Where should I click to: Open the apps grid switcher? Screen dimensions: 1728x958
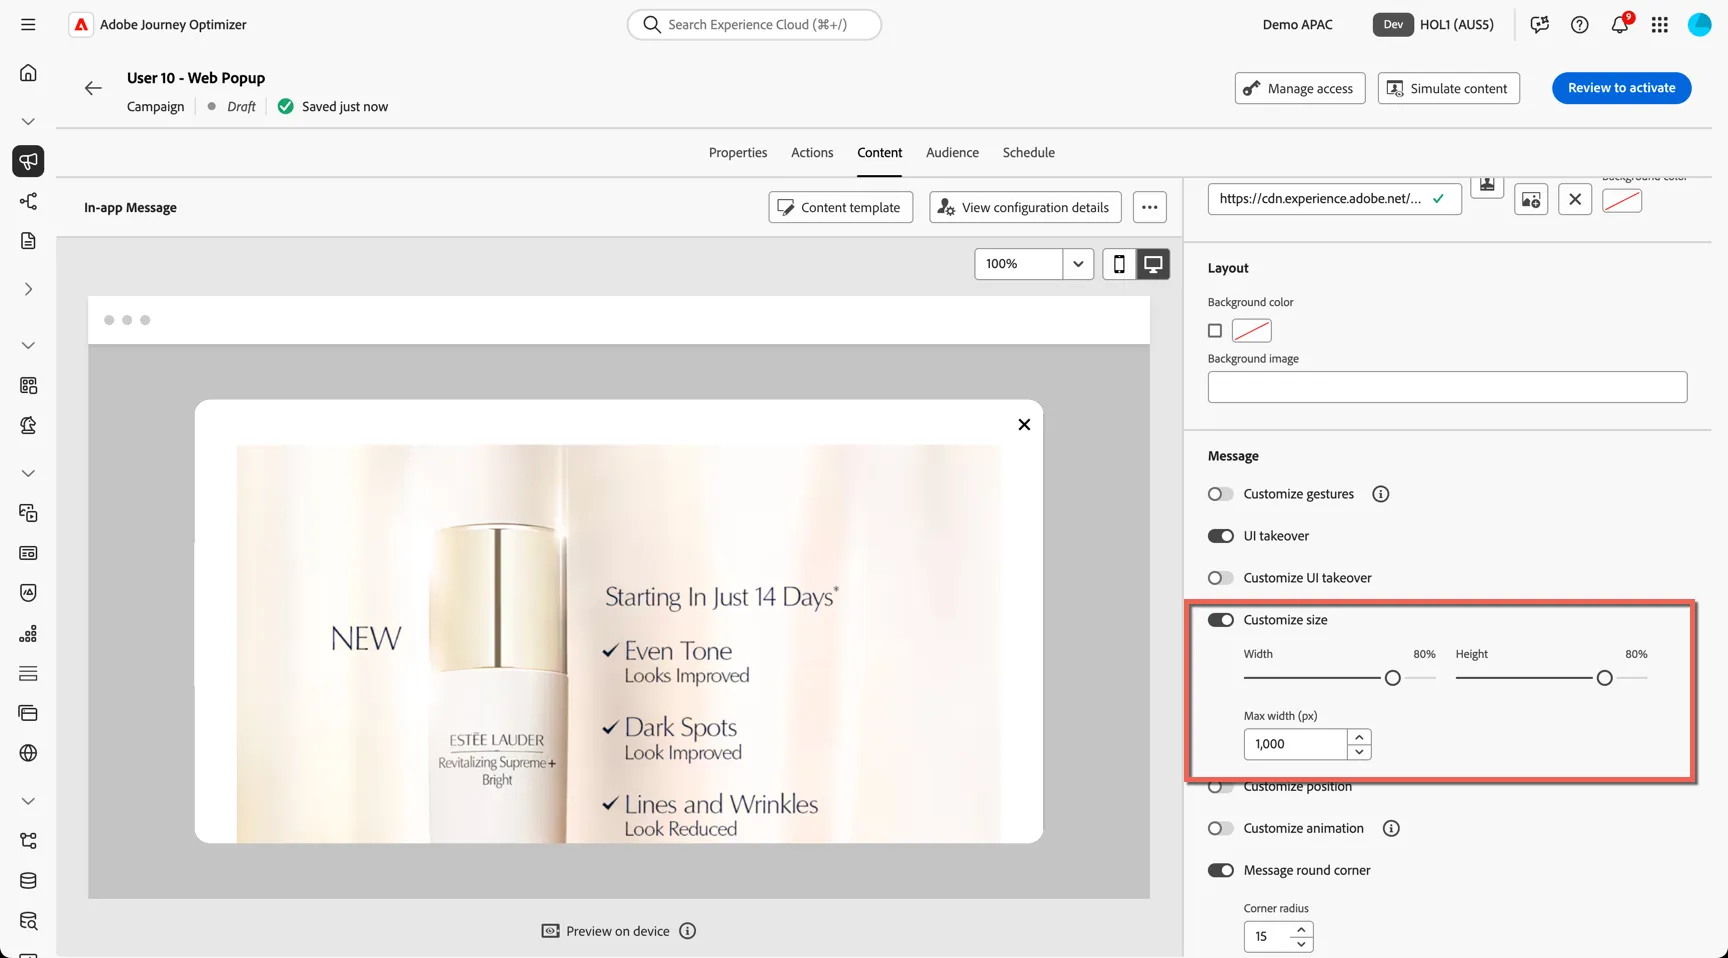point(1660,25)
